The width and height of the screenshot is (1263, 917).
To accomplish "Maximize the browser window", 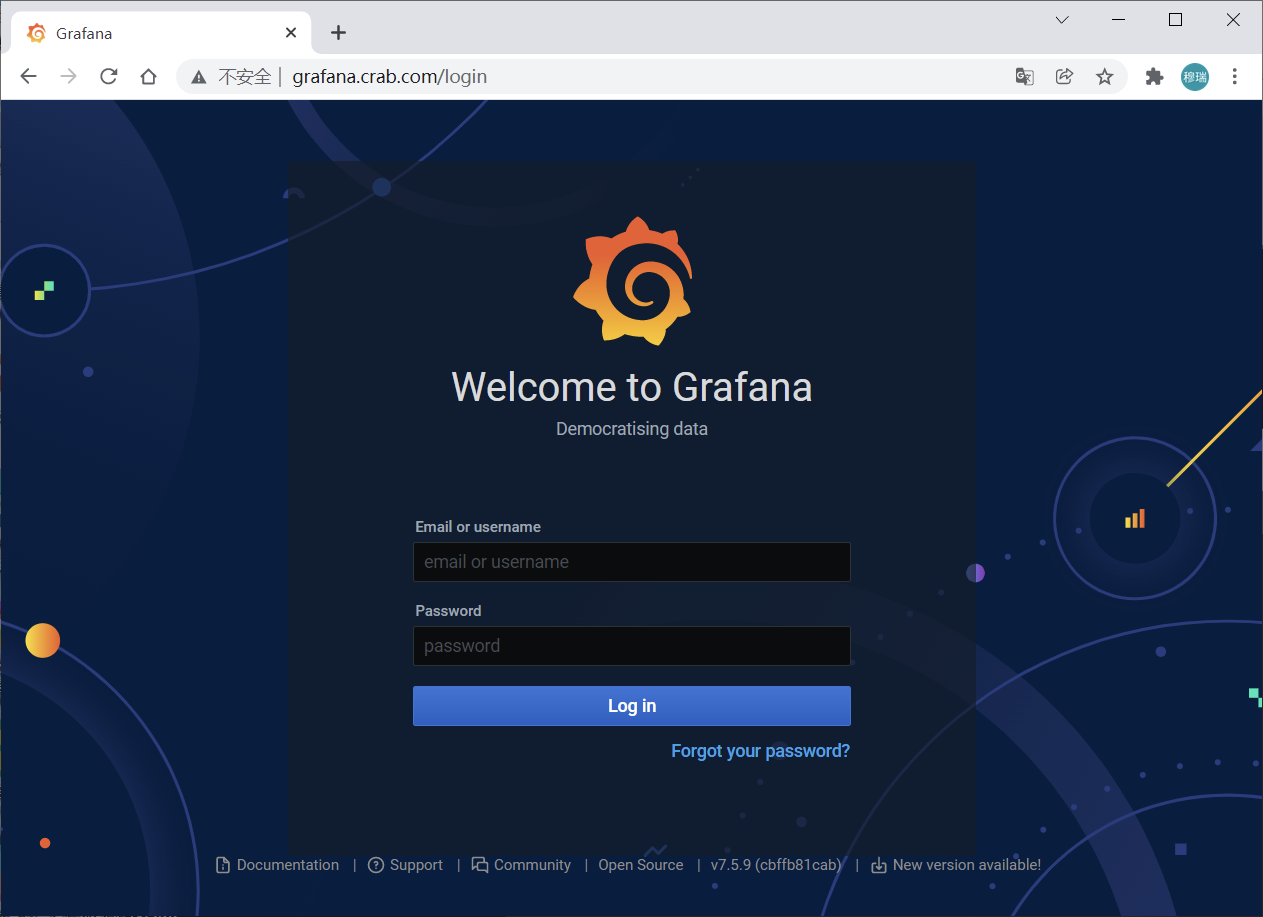I will (1176, 20).
